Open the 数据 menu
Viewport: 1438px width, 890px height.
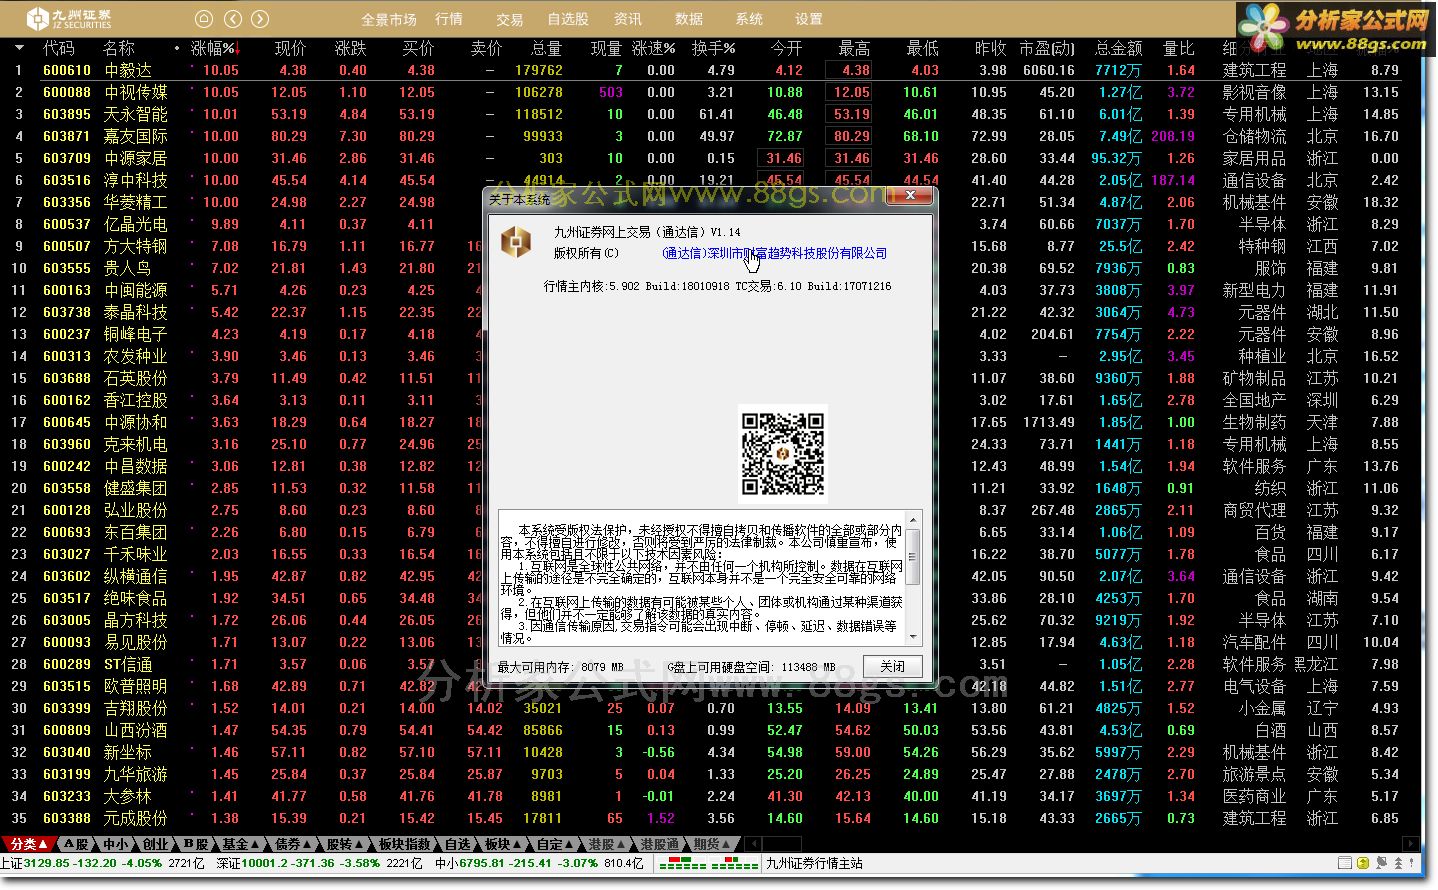tap(689, 19)
